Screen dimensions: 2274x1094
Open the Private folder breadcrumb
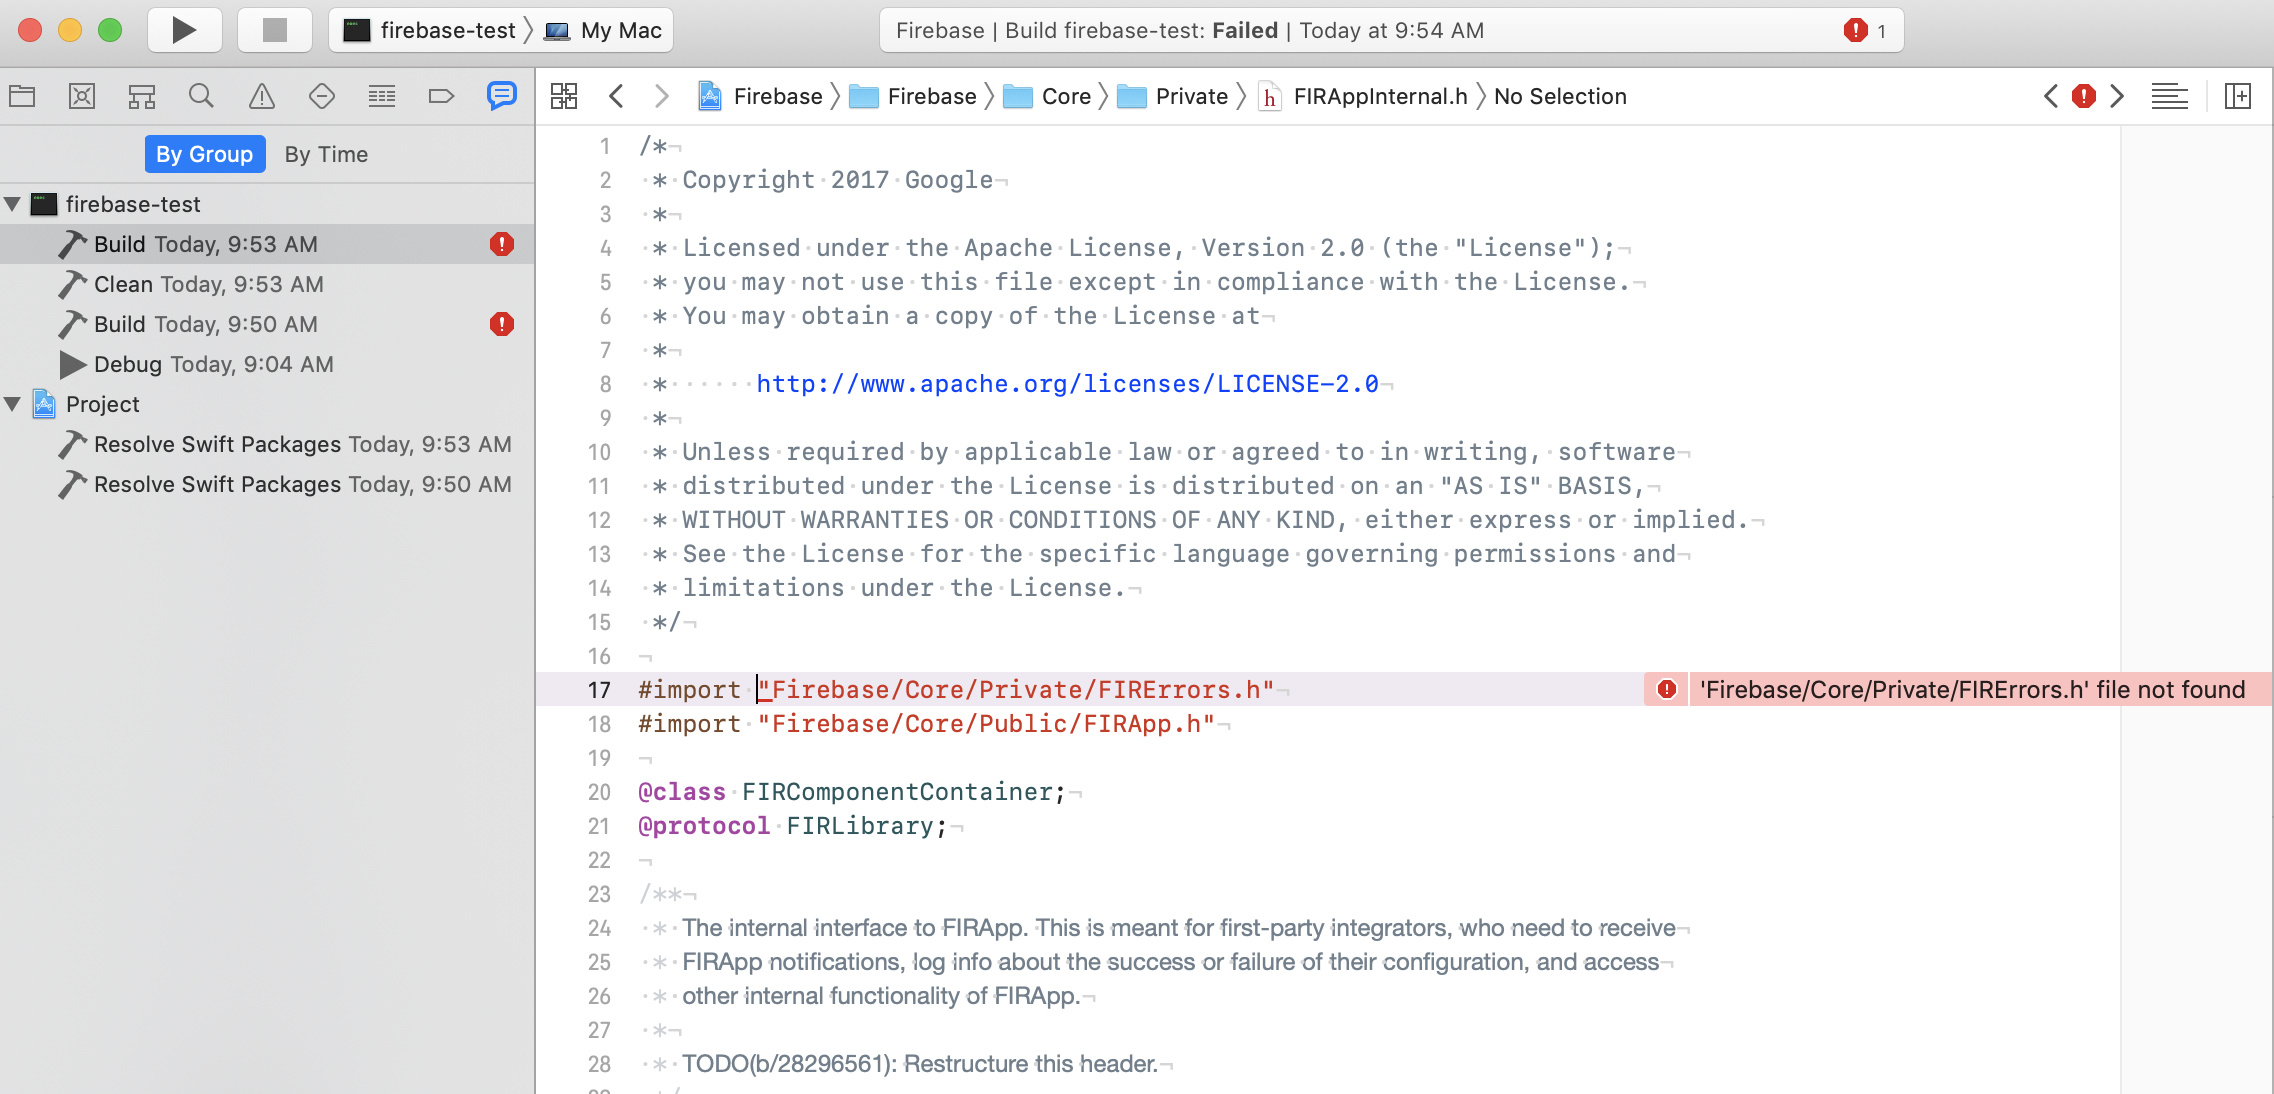pos(1172,96)
